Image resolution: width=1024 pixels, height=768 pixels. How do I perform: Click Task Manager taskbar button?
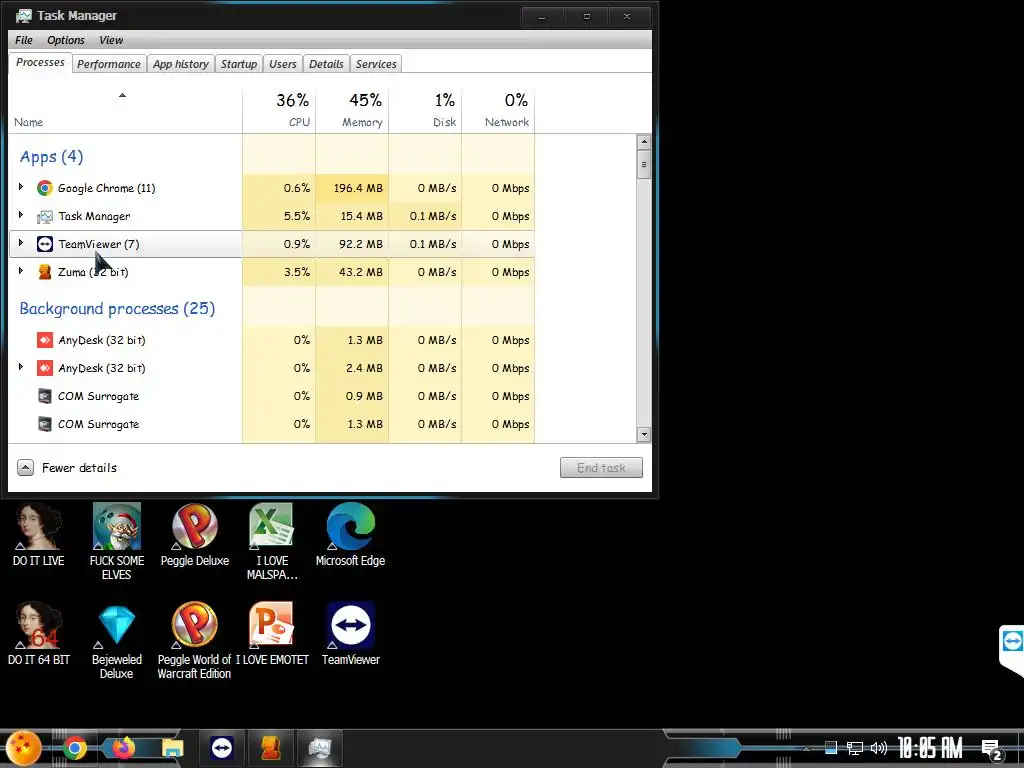point(320,748)
